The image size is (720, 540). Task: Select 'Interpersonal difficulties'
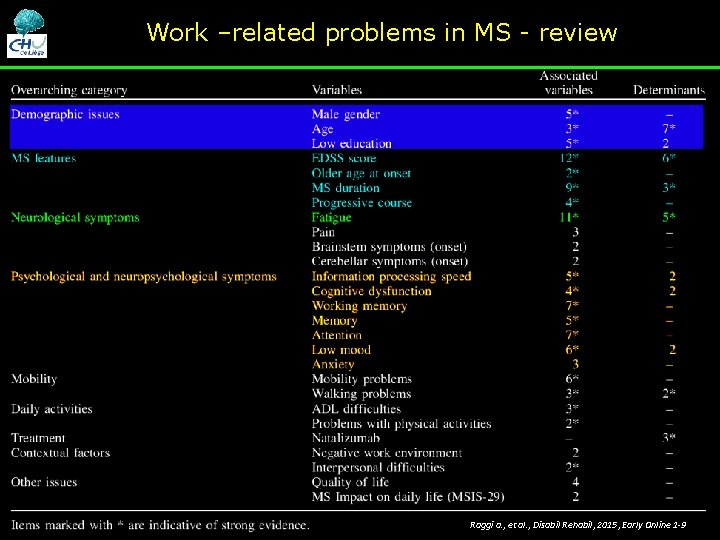[x=378, y=467]
